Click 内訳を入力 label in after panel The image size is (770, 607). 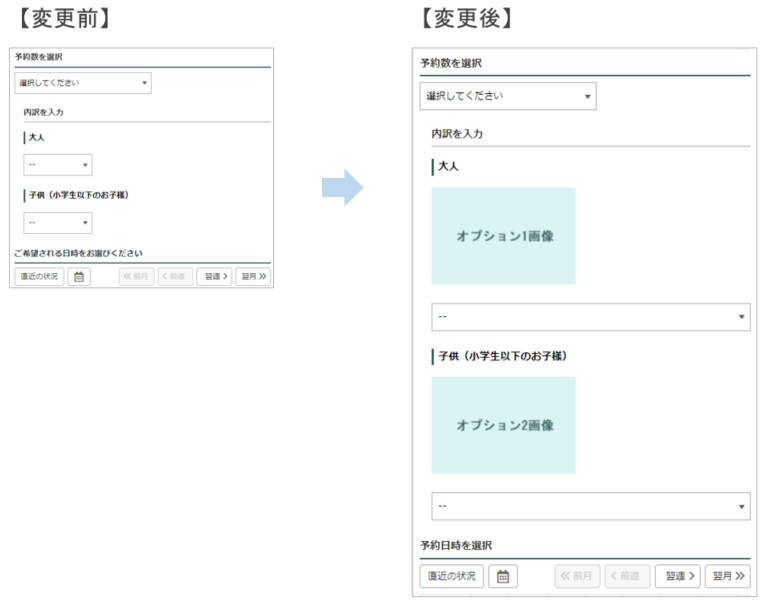pyautogui.click(x=457, y=134)
